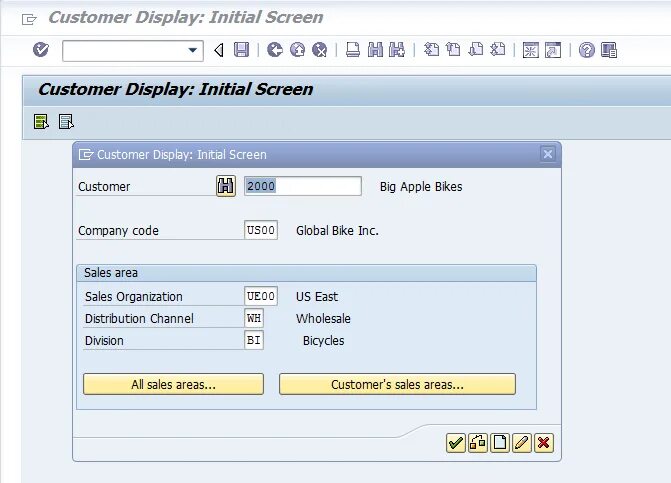
Task: Click the Next Page icon
Action: 475,50
